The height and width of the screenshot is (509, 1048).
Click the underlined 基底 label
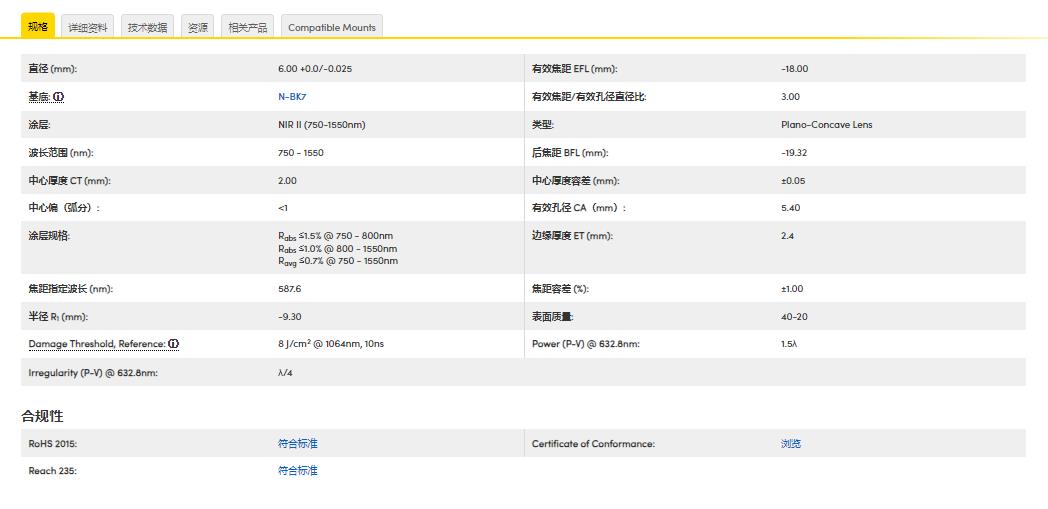[x=38, y=97]
